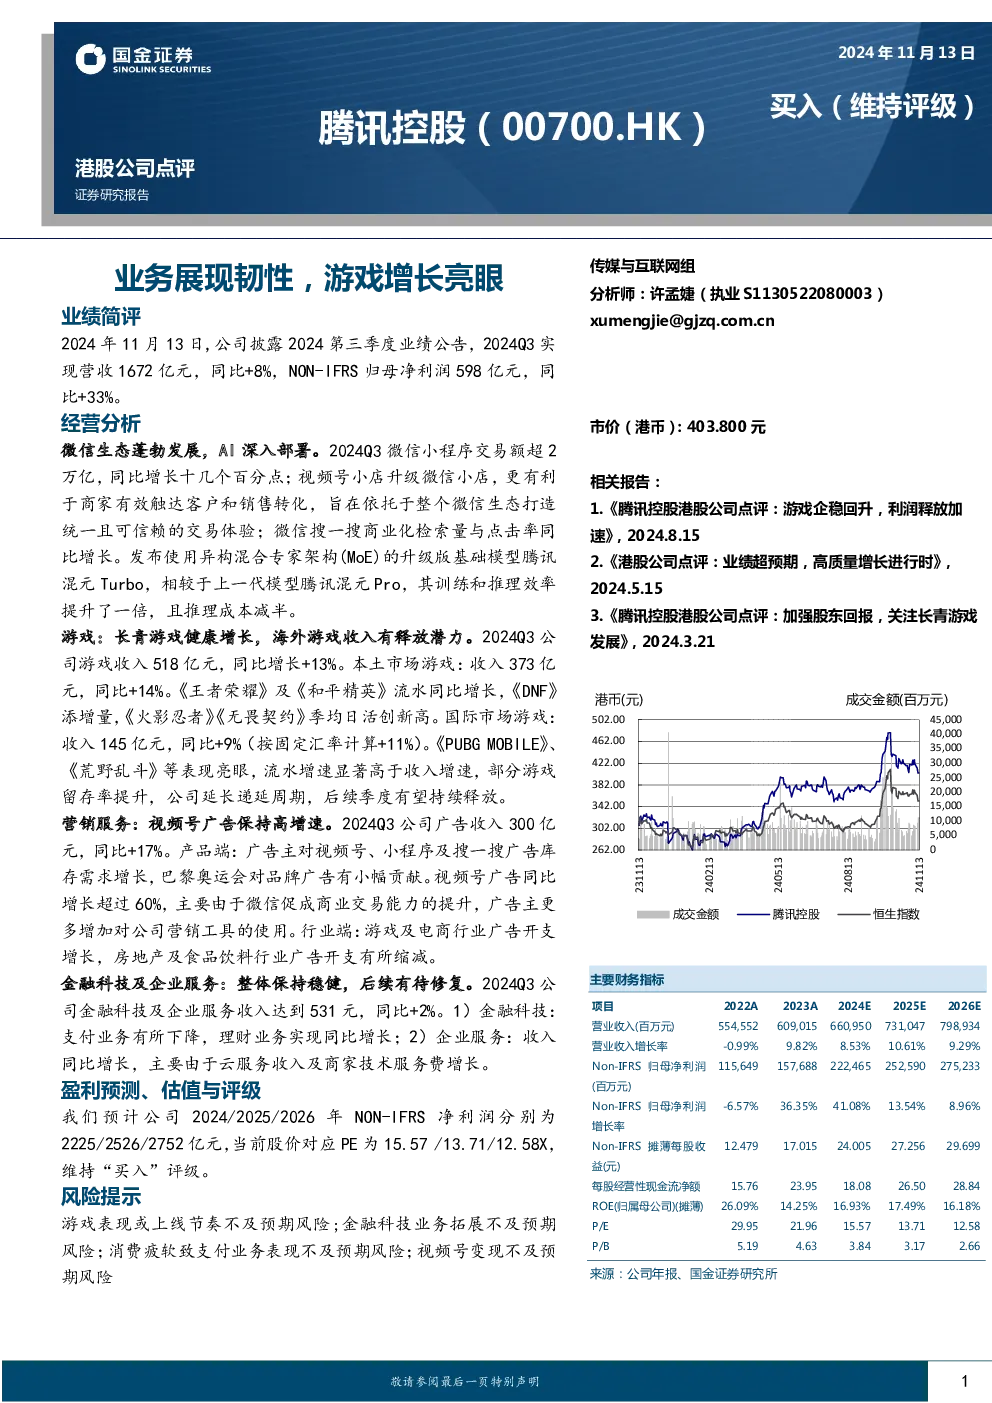Click revenue value 554,552
This screenshot has height=1403, width=992.
[738, 1026]
